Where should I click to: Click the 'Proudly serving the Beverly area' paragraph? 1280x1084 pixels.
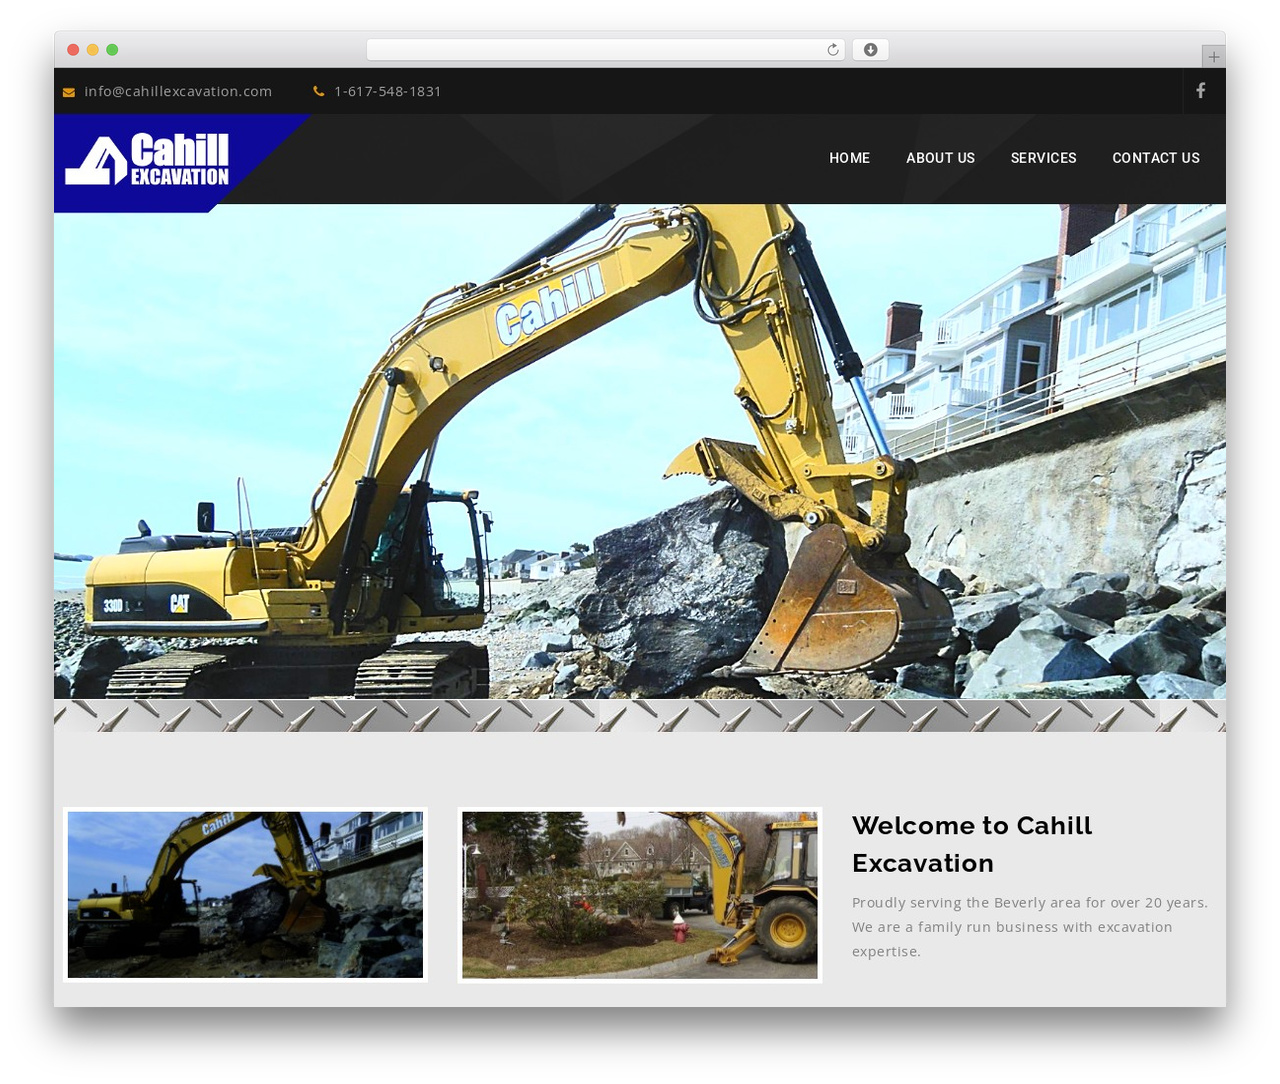(1030, 927)
